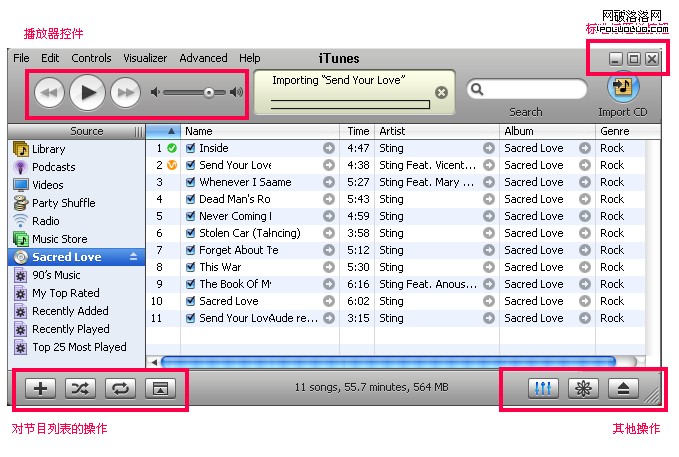Image resolution: width=679 pixels, height=457 pixels.
Task: Toggle shuffle playback mode
Action: coord(80,389)
